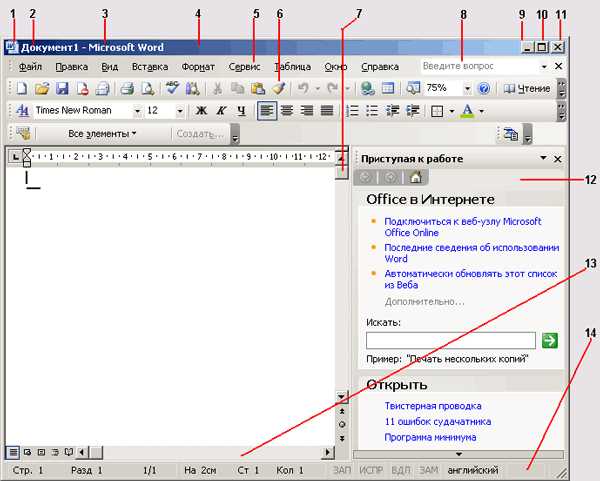This screenshot has height=481, width=600.
Task: Open recent file "Програмка минимума"
Action: point(430,437)
